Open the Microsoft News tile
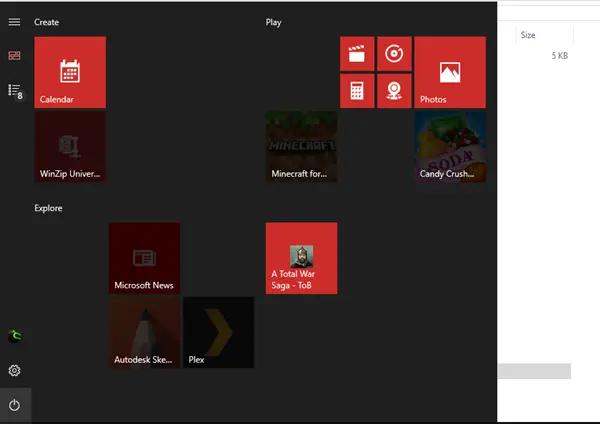600x424 pixels. click(x=144, y=258)
